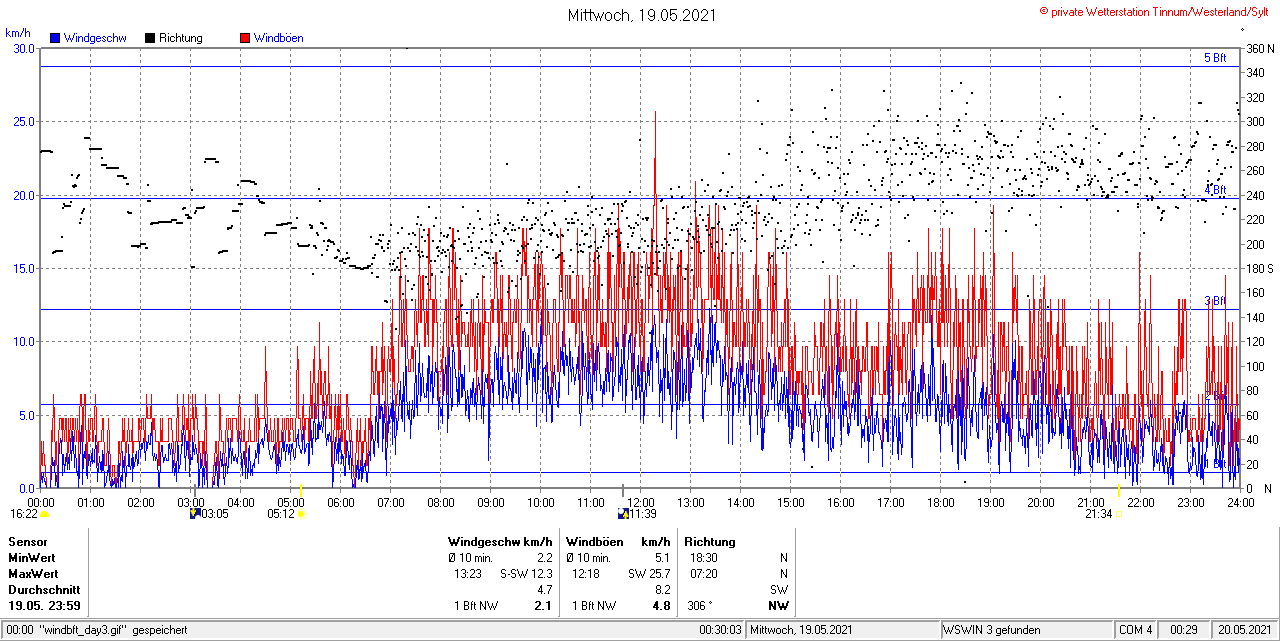Click the 13:23 max wind time
1280x641 pixels.
coord(467,574)
